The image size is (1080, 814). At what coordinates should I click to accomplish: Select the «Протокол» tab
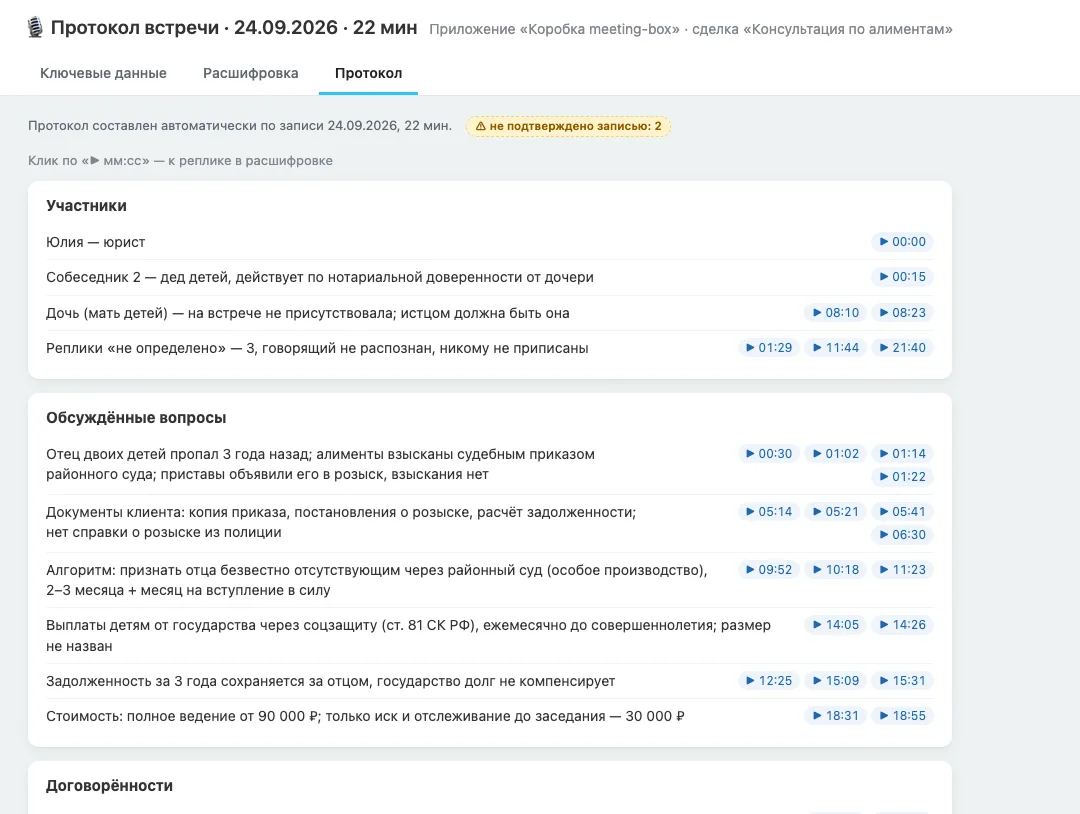point(368,73)
